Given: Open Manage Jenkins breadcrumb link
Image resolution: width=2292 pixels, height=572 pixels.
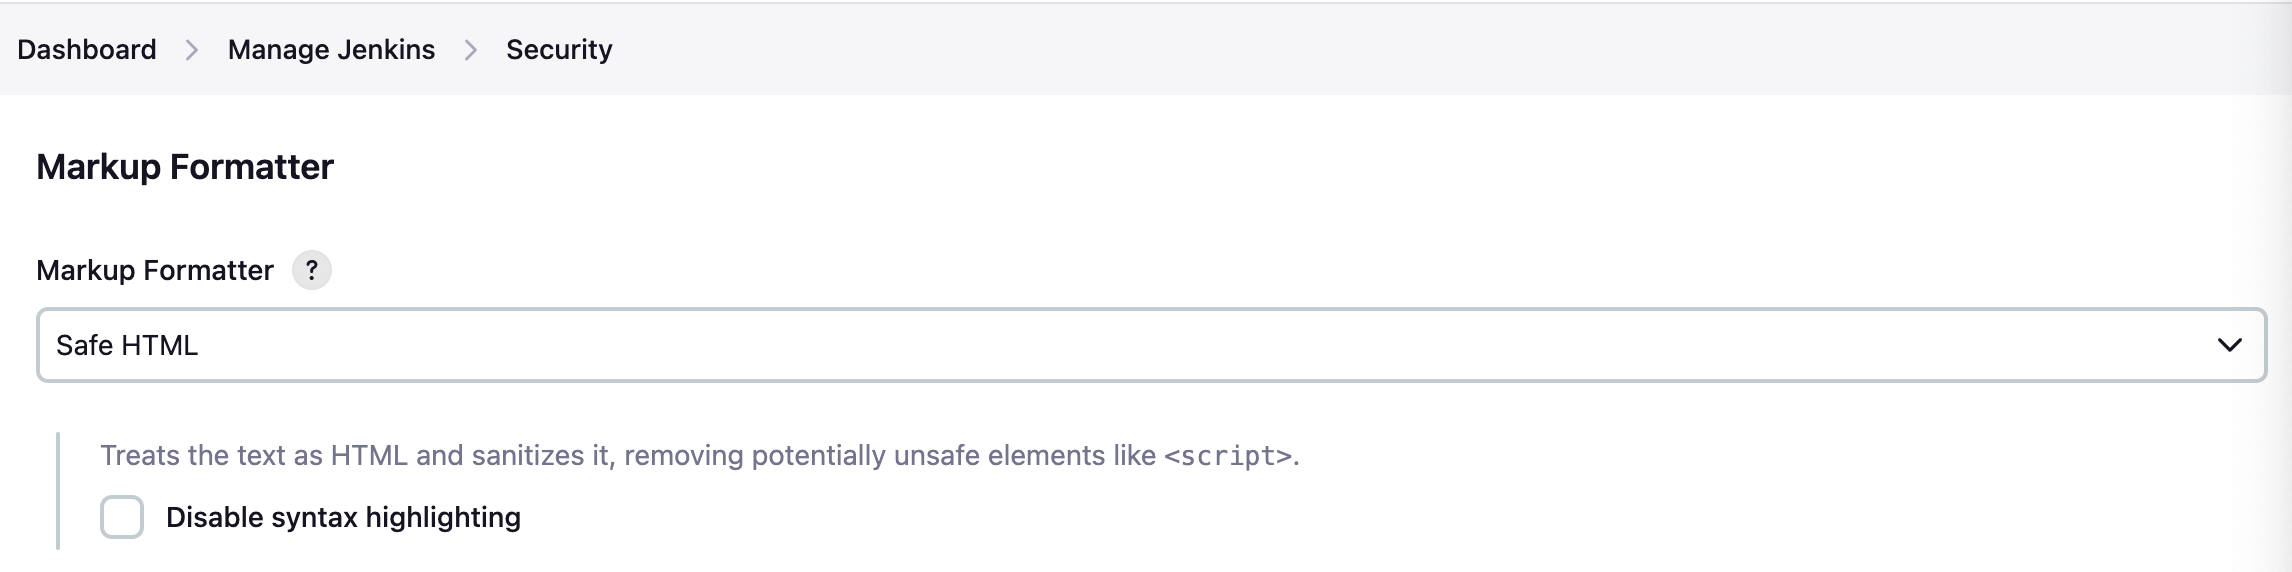Looking at the screenshot, I should click(331, 50).
